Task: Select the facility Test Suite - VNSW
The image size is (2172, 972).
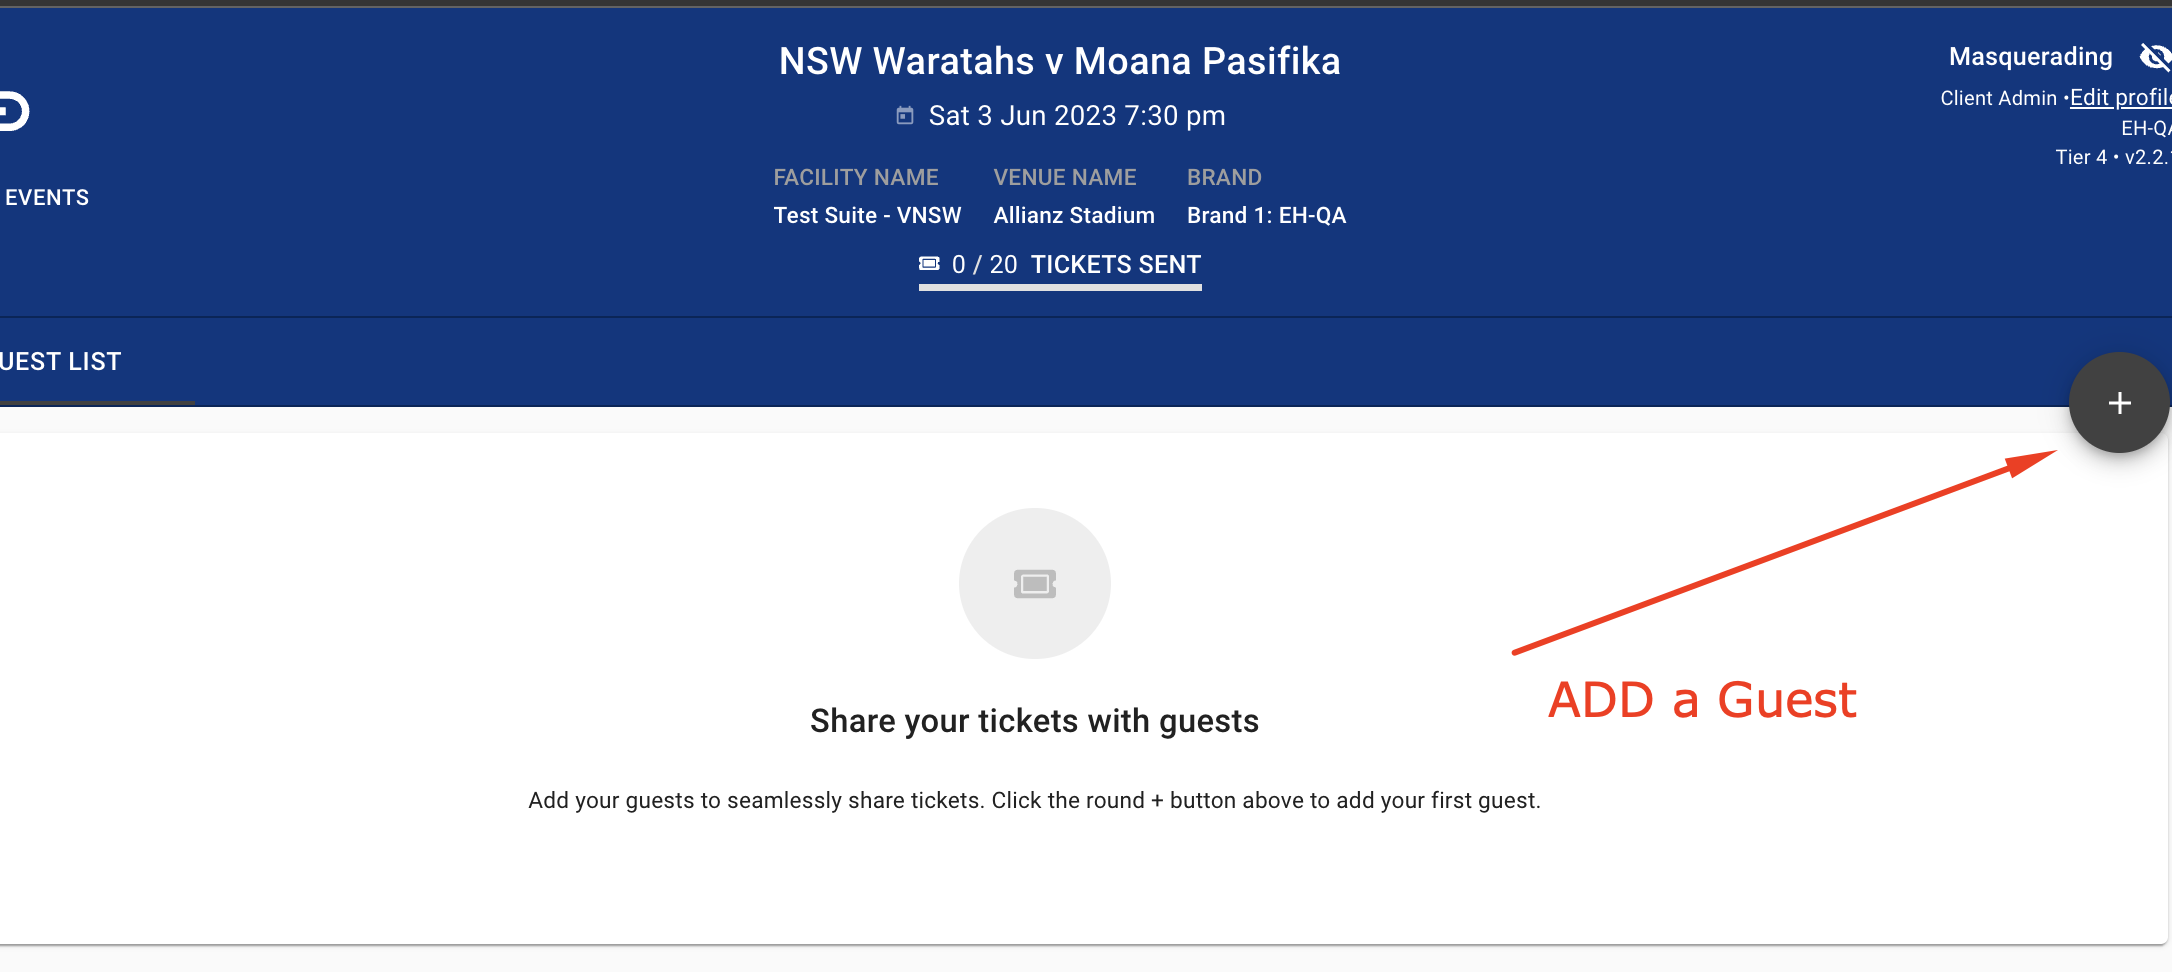Action: pos(867,216)
